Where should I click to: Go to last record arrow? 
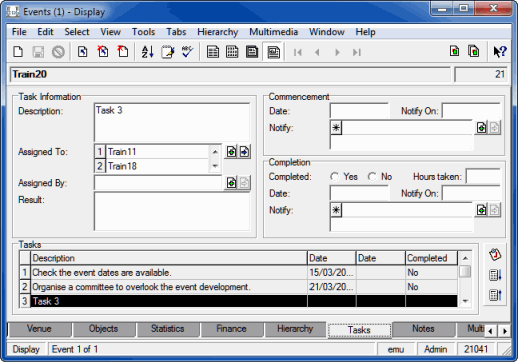click(357, 52)
